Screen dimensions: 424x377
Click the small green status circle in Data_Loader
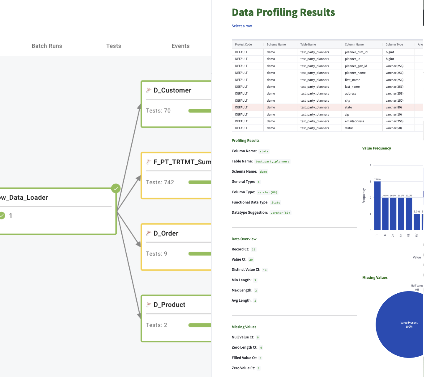(2, 216)
